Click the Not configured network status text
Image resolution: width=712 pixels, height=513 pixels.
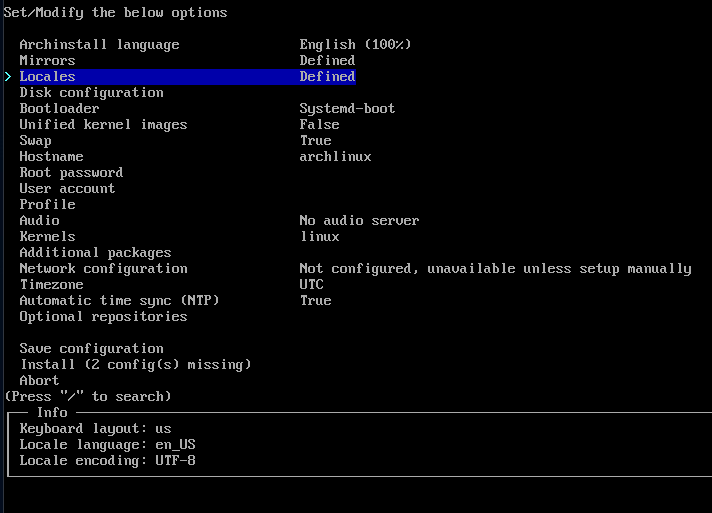tap(495, 269)
